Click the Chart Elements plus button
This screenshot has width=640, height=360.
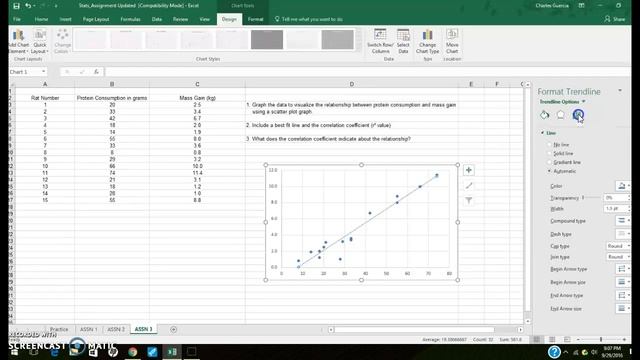[469, 170]
